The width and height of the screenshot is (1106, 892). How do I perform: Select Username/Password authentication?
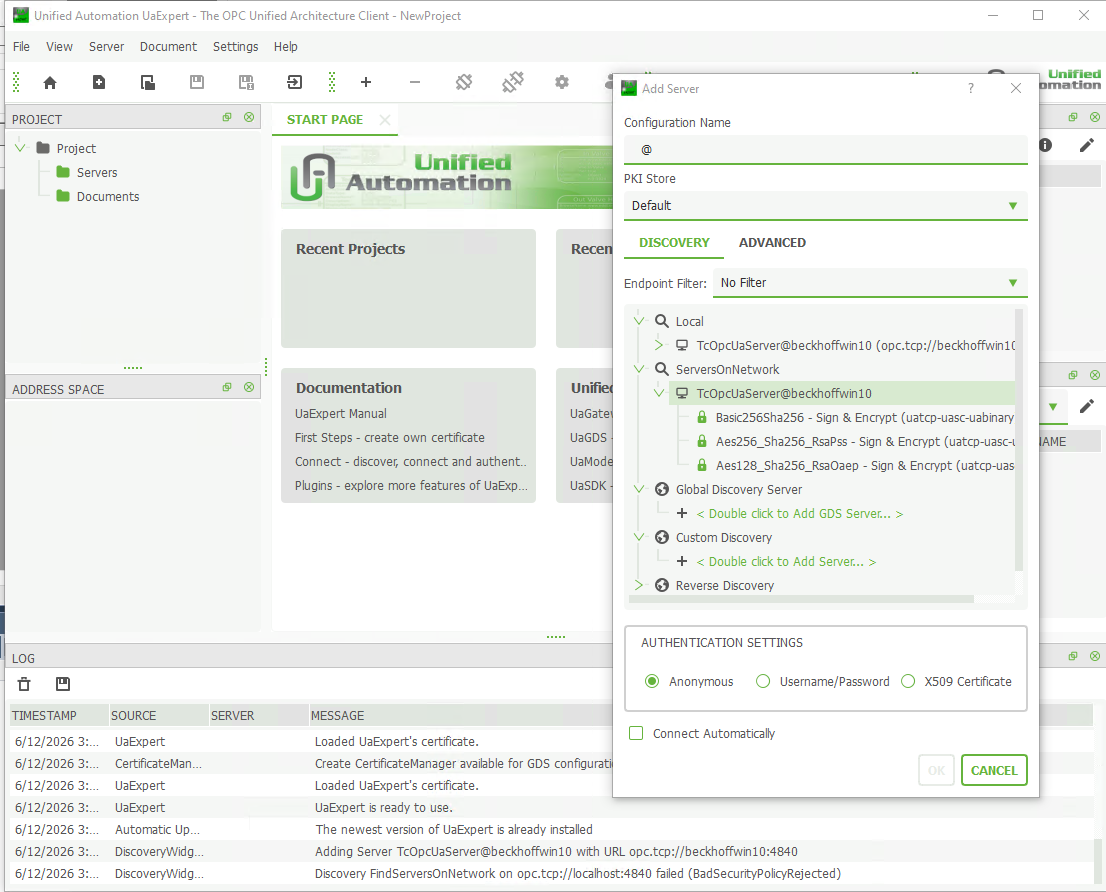(762, 681)
